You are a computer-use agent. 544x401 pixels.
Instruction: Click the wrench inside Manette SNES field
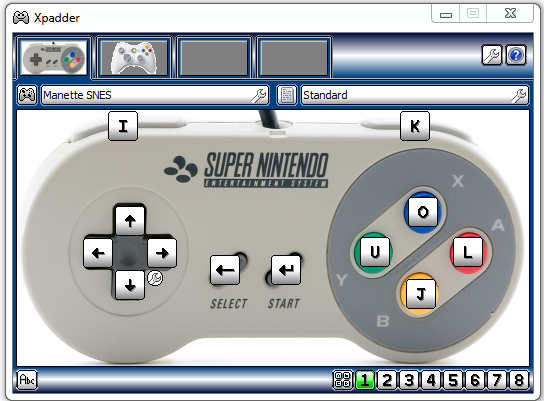pyautogui.click(x=258, y=95)
